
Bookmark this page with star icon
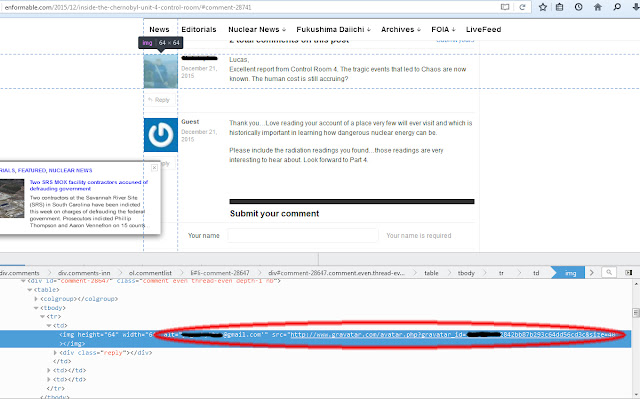tap(542, 7)
